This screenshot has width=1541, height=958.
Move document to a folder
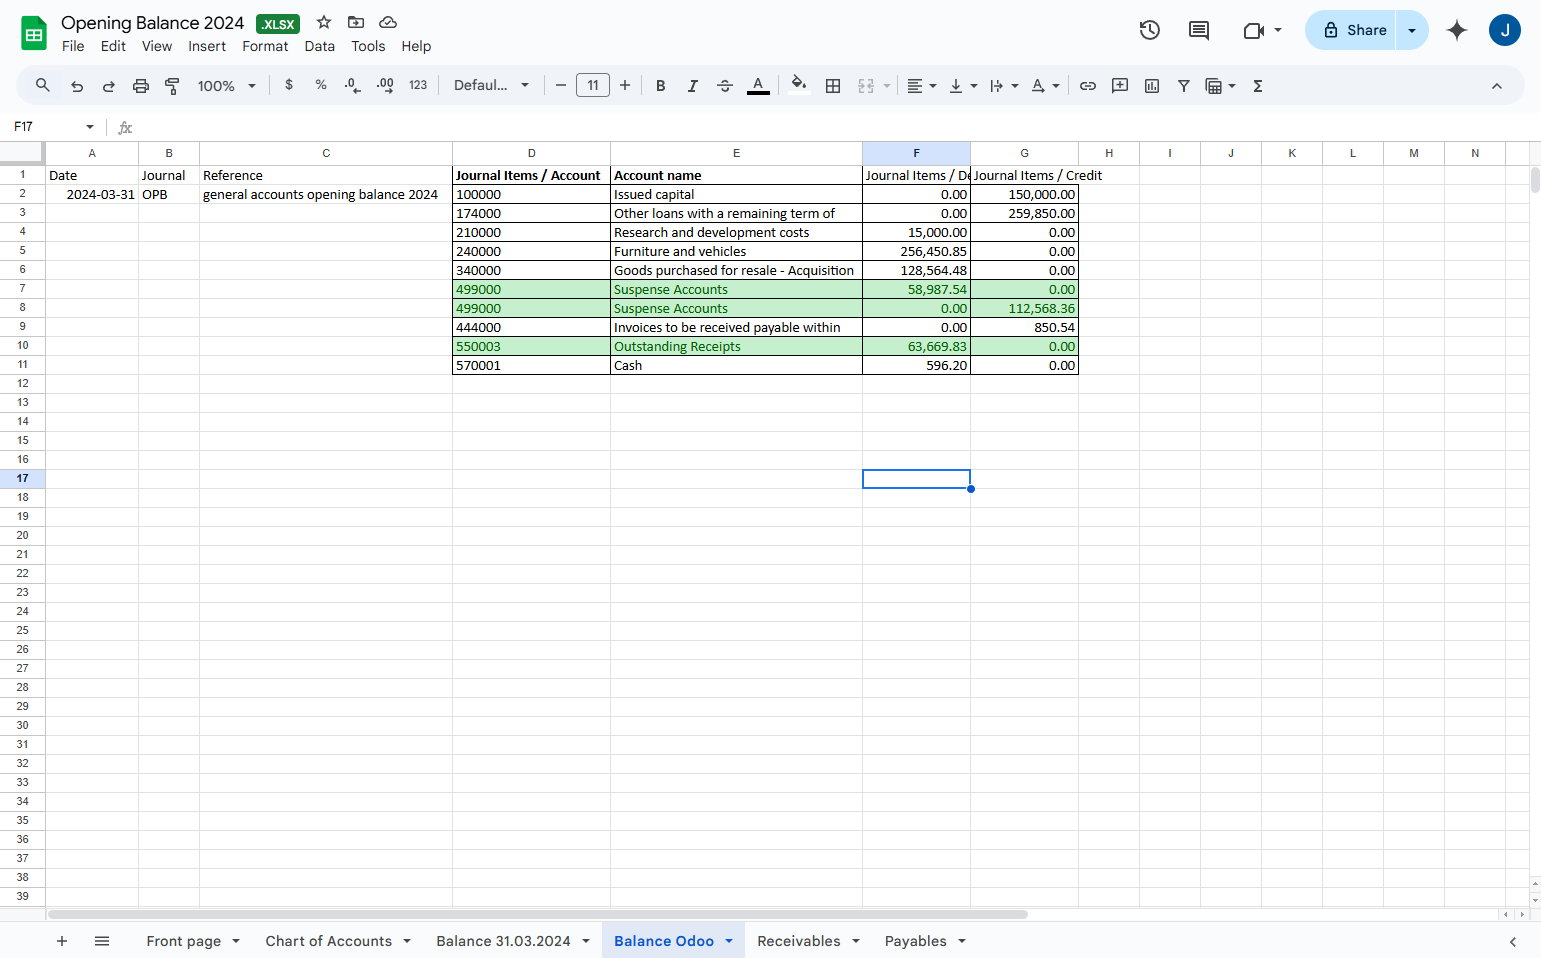pyautogui.click(x=356, y=22)
